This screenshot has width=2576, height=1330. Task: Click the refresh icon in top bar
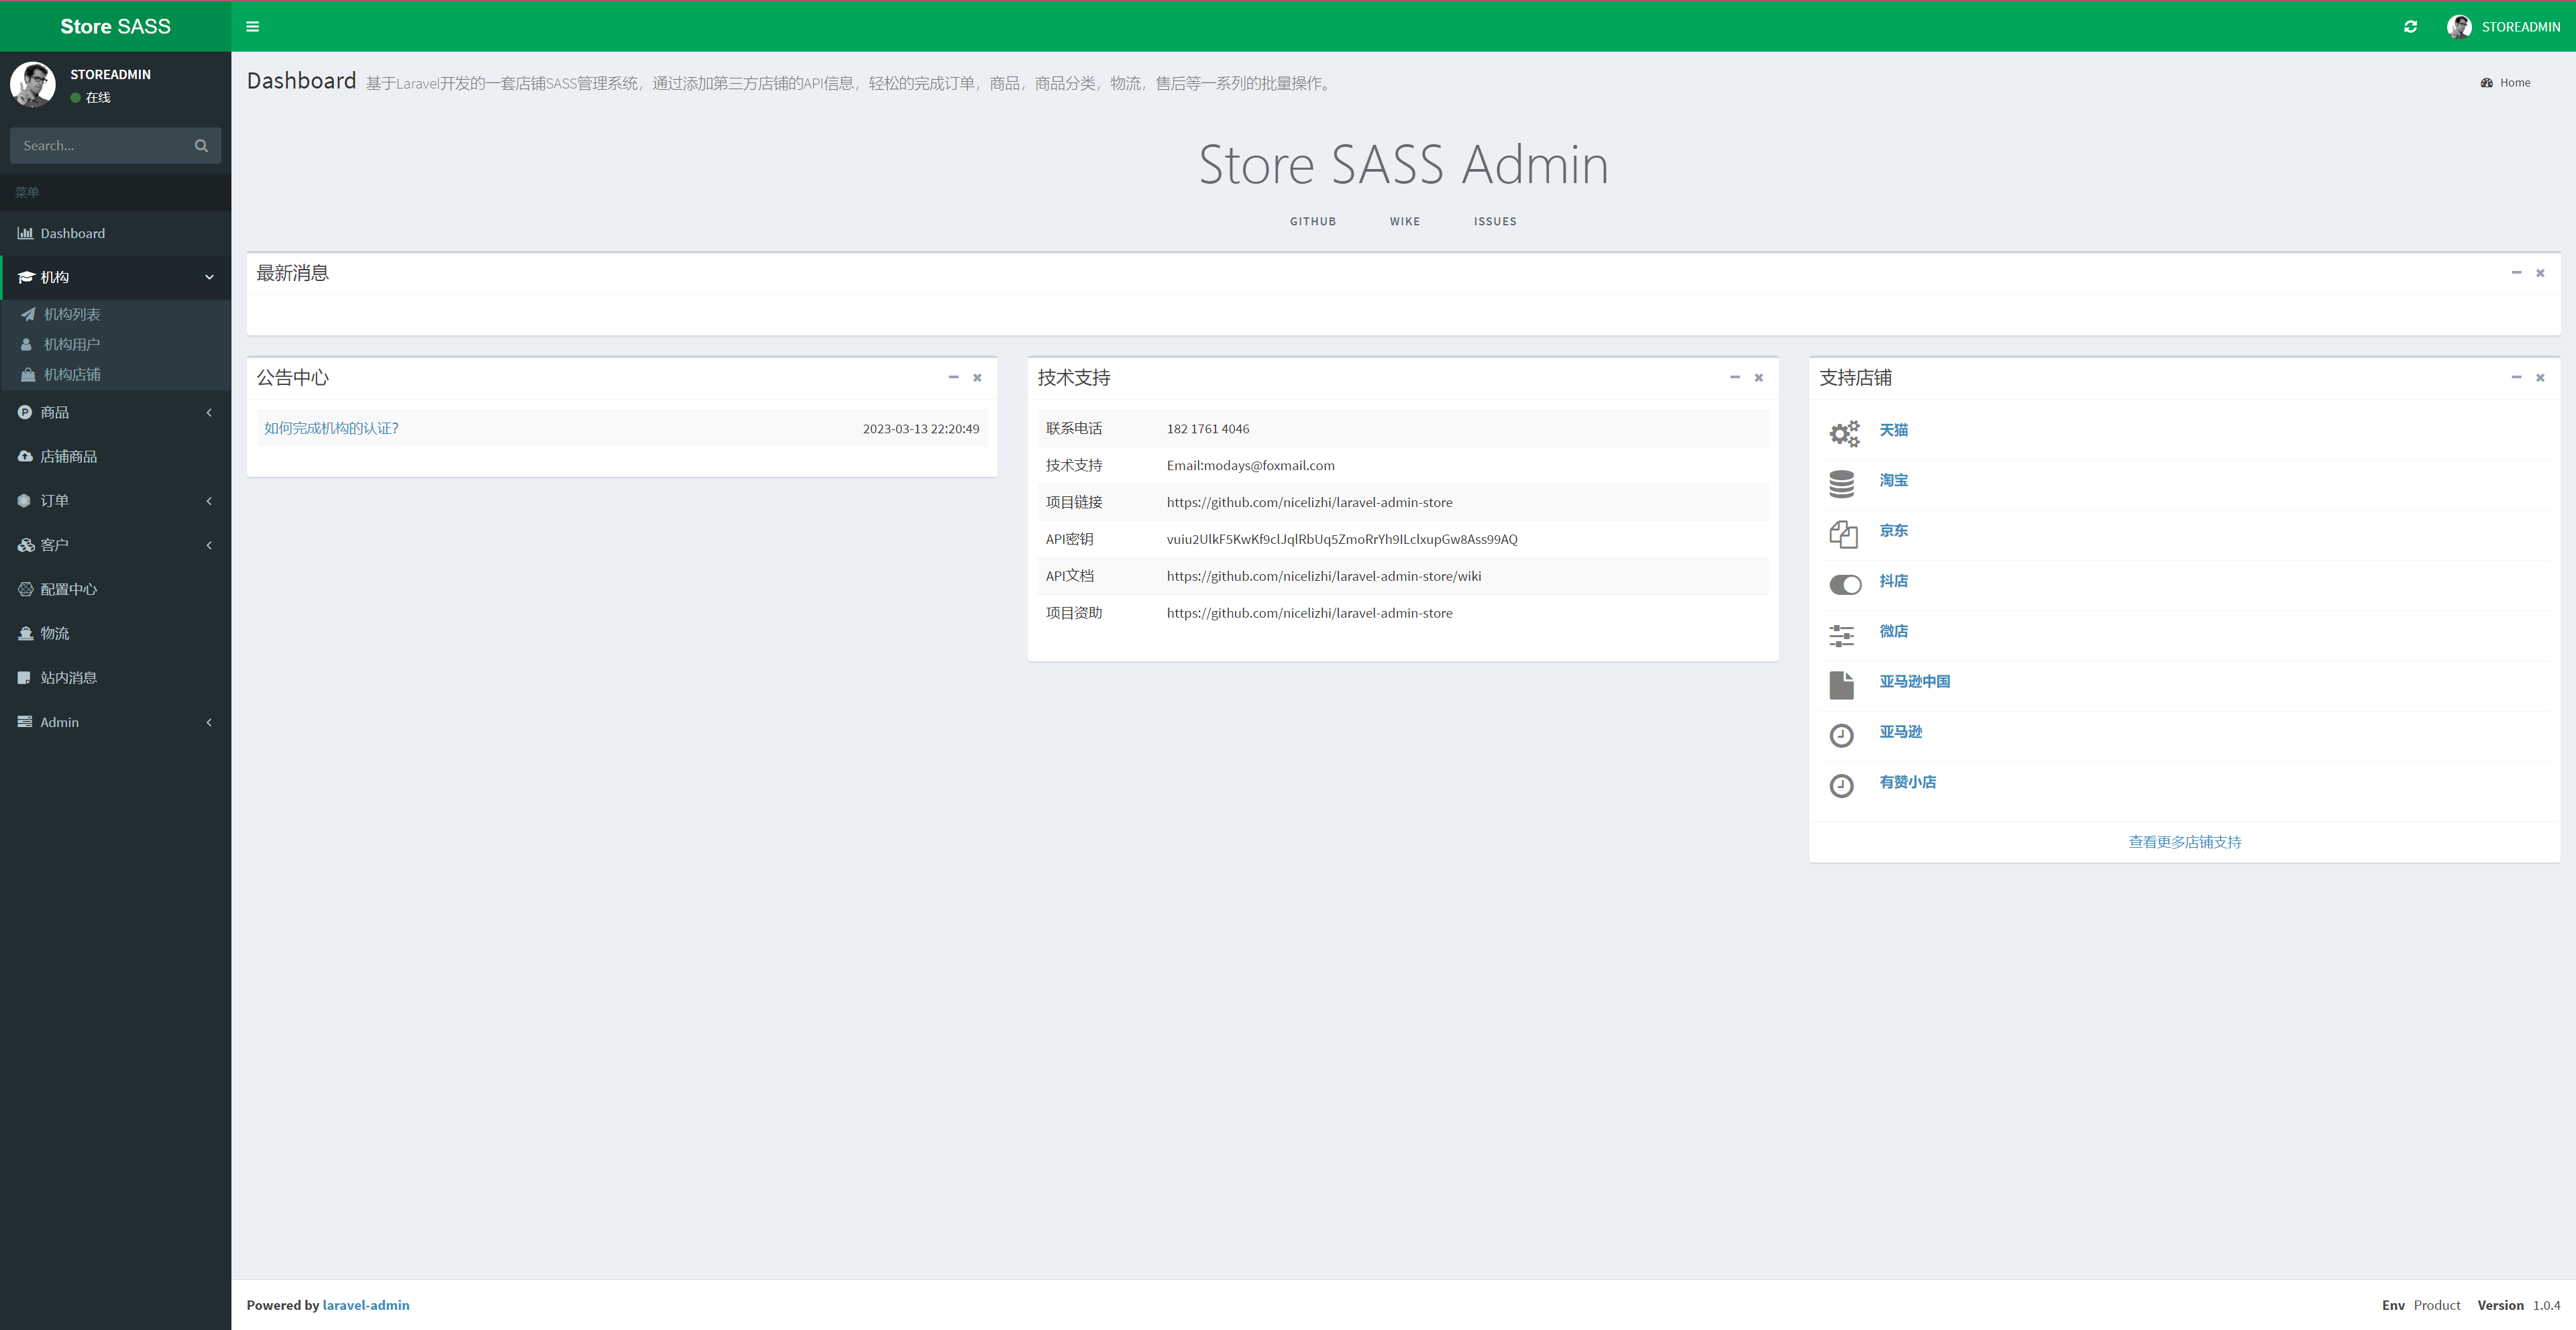2410,27
